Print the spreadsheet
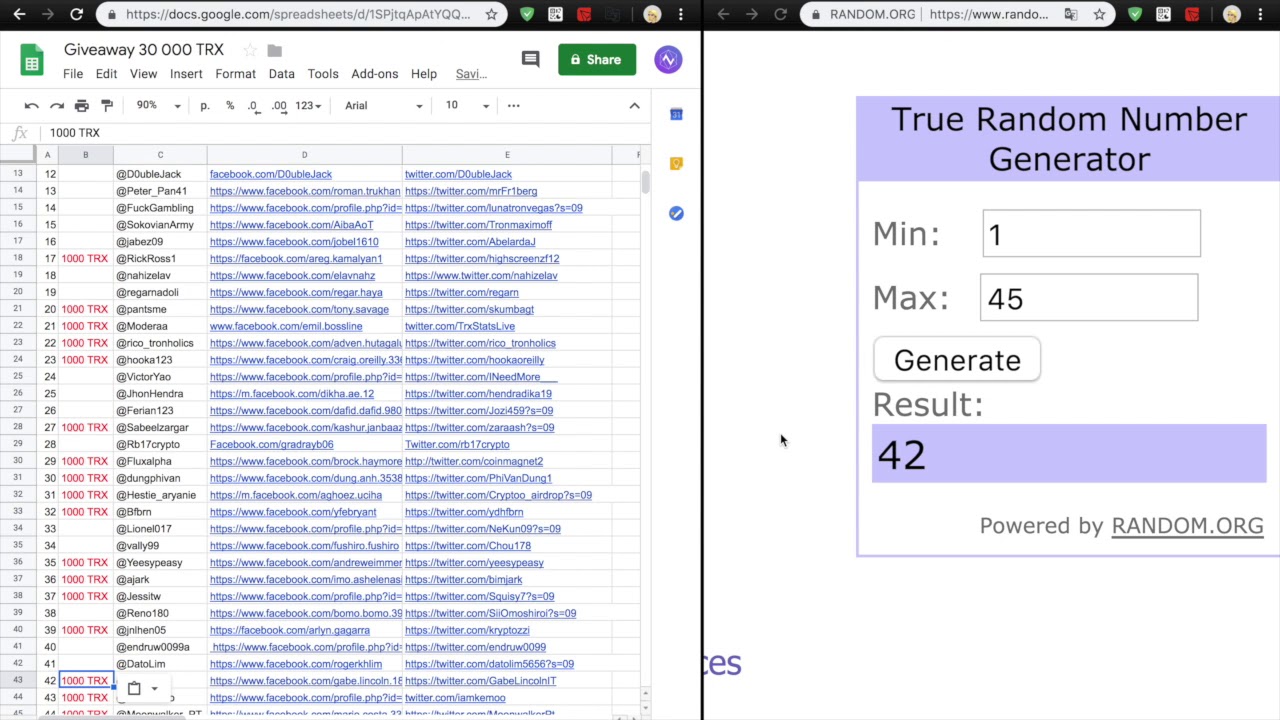This screenshot has width=1280, height=720. coord(82,106)
